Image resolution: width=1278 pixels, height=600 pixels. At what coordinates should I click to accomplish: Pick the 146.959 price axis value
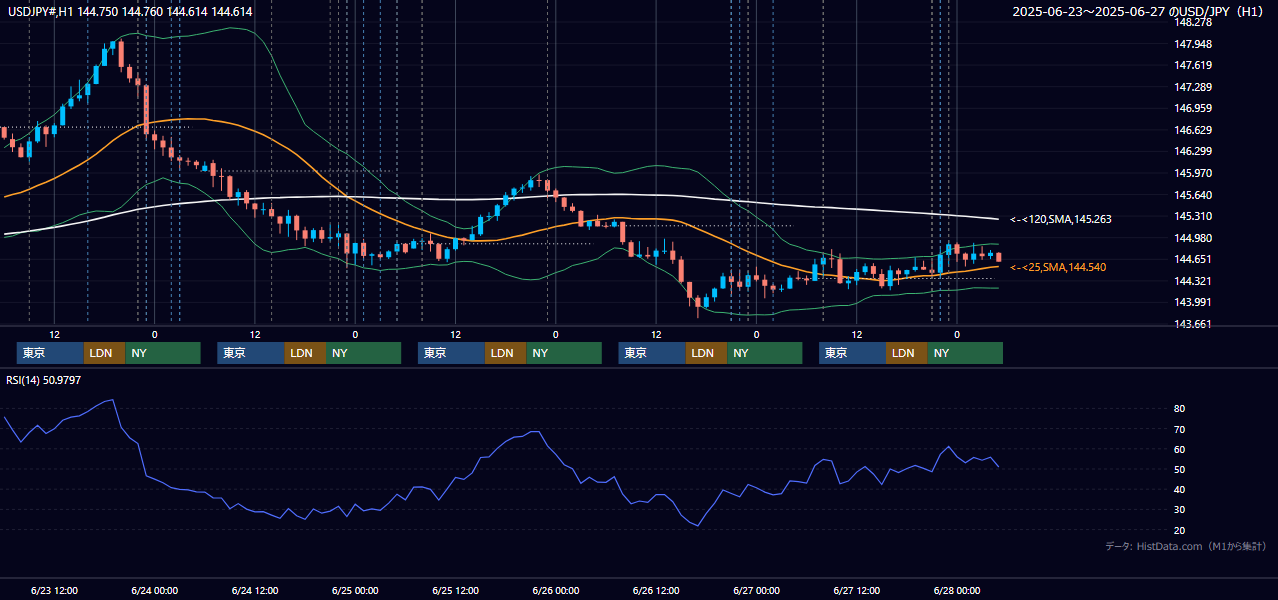coord(1191,108)
